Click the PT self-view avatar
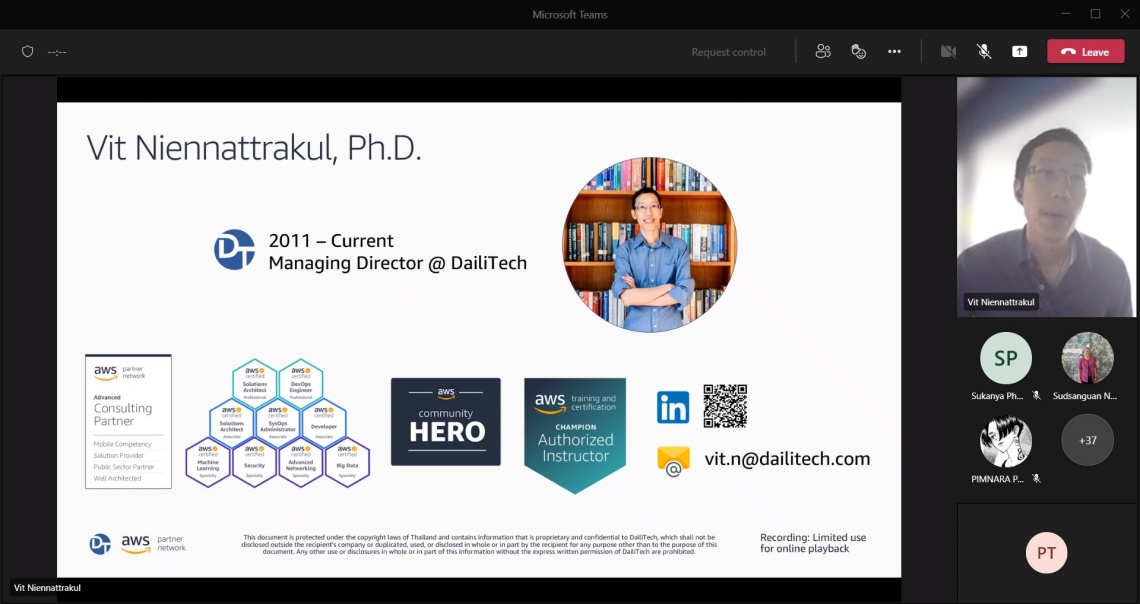The width and height of the screenshot is (1140, 604). [1046, 552]
